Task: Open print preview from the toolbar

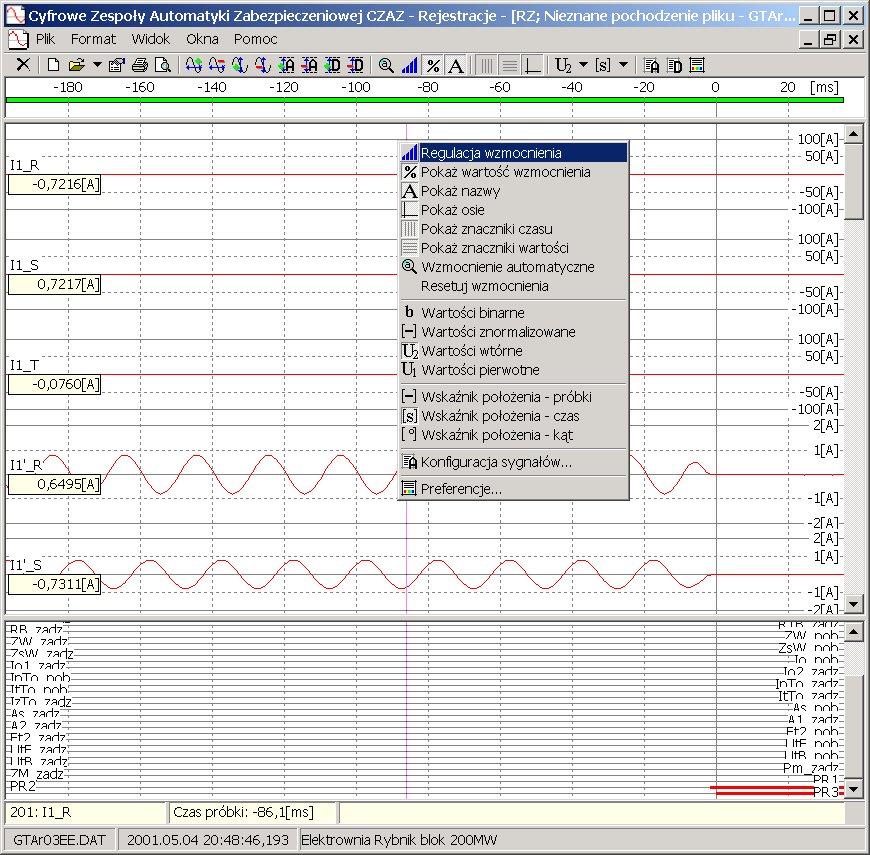Action: point(163,65)
